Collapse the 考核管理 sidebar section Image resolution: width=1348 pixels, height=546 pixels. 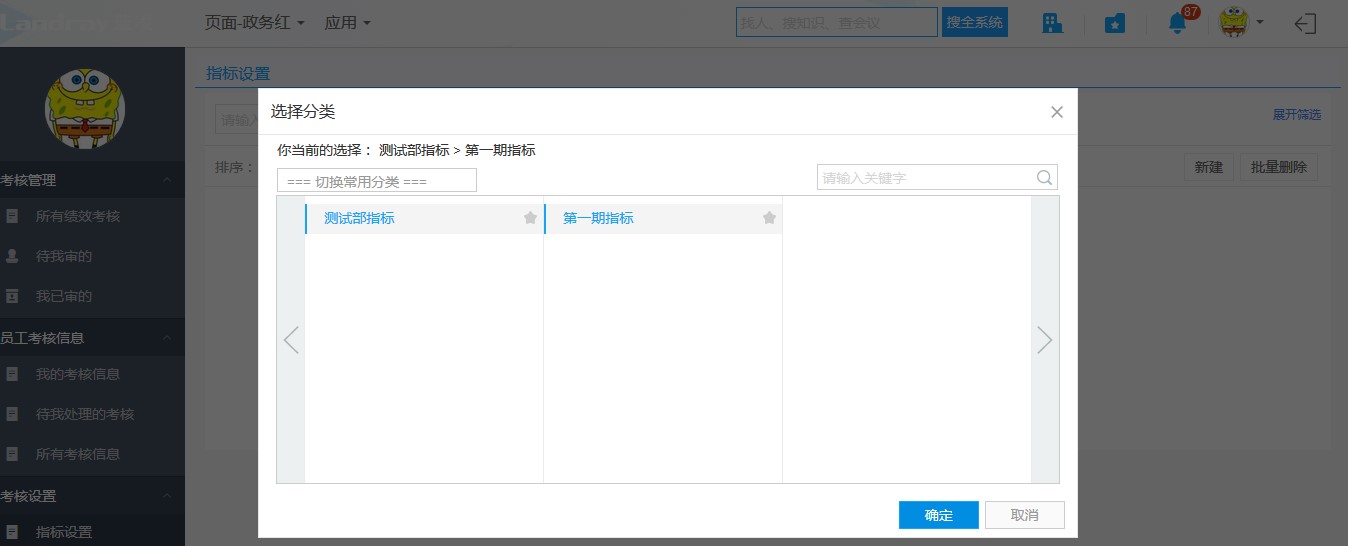point(167,180)
